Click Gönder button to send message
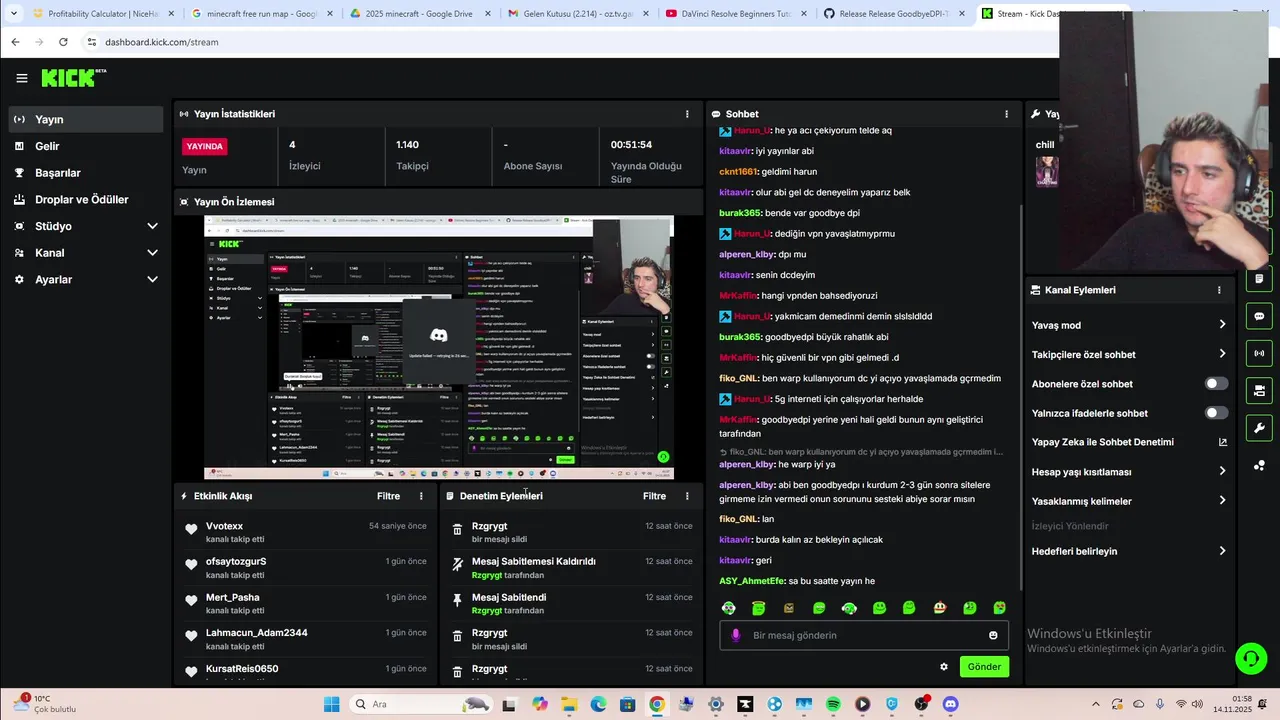The image size is (1280, 720). (984, 666)
